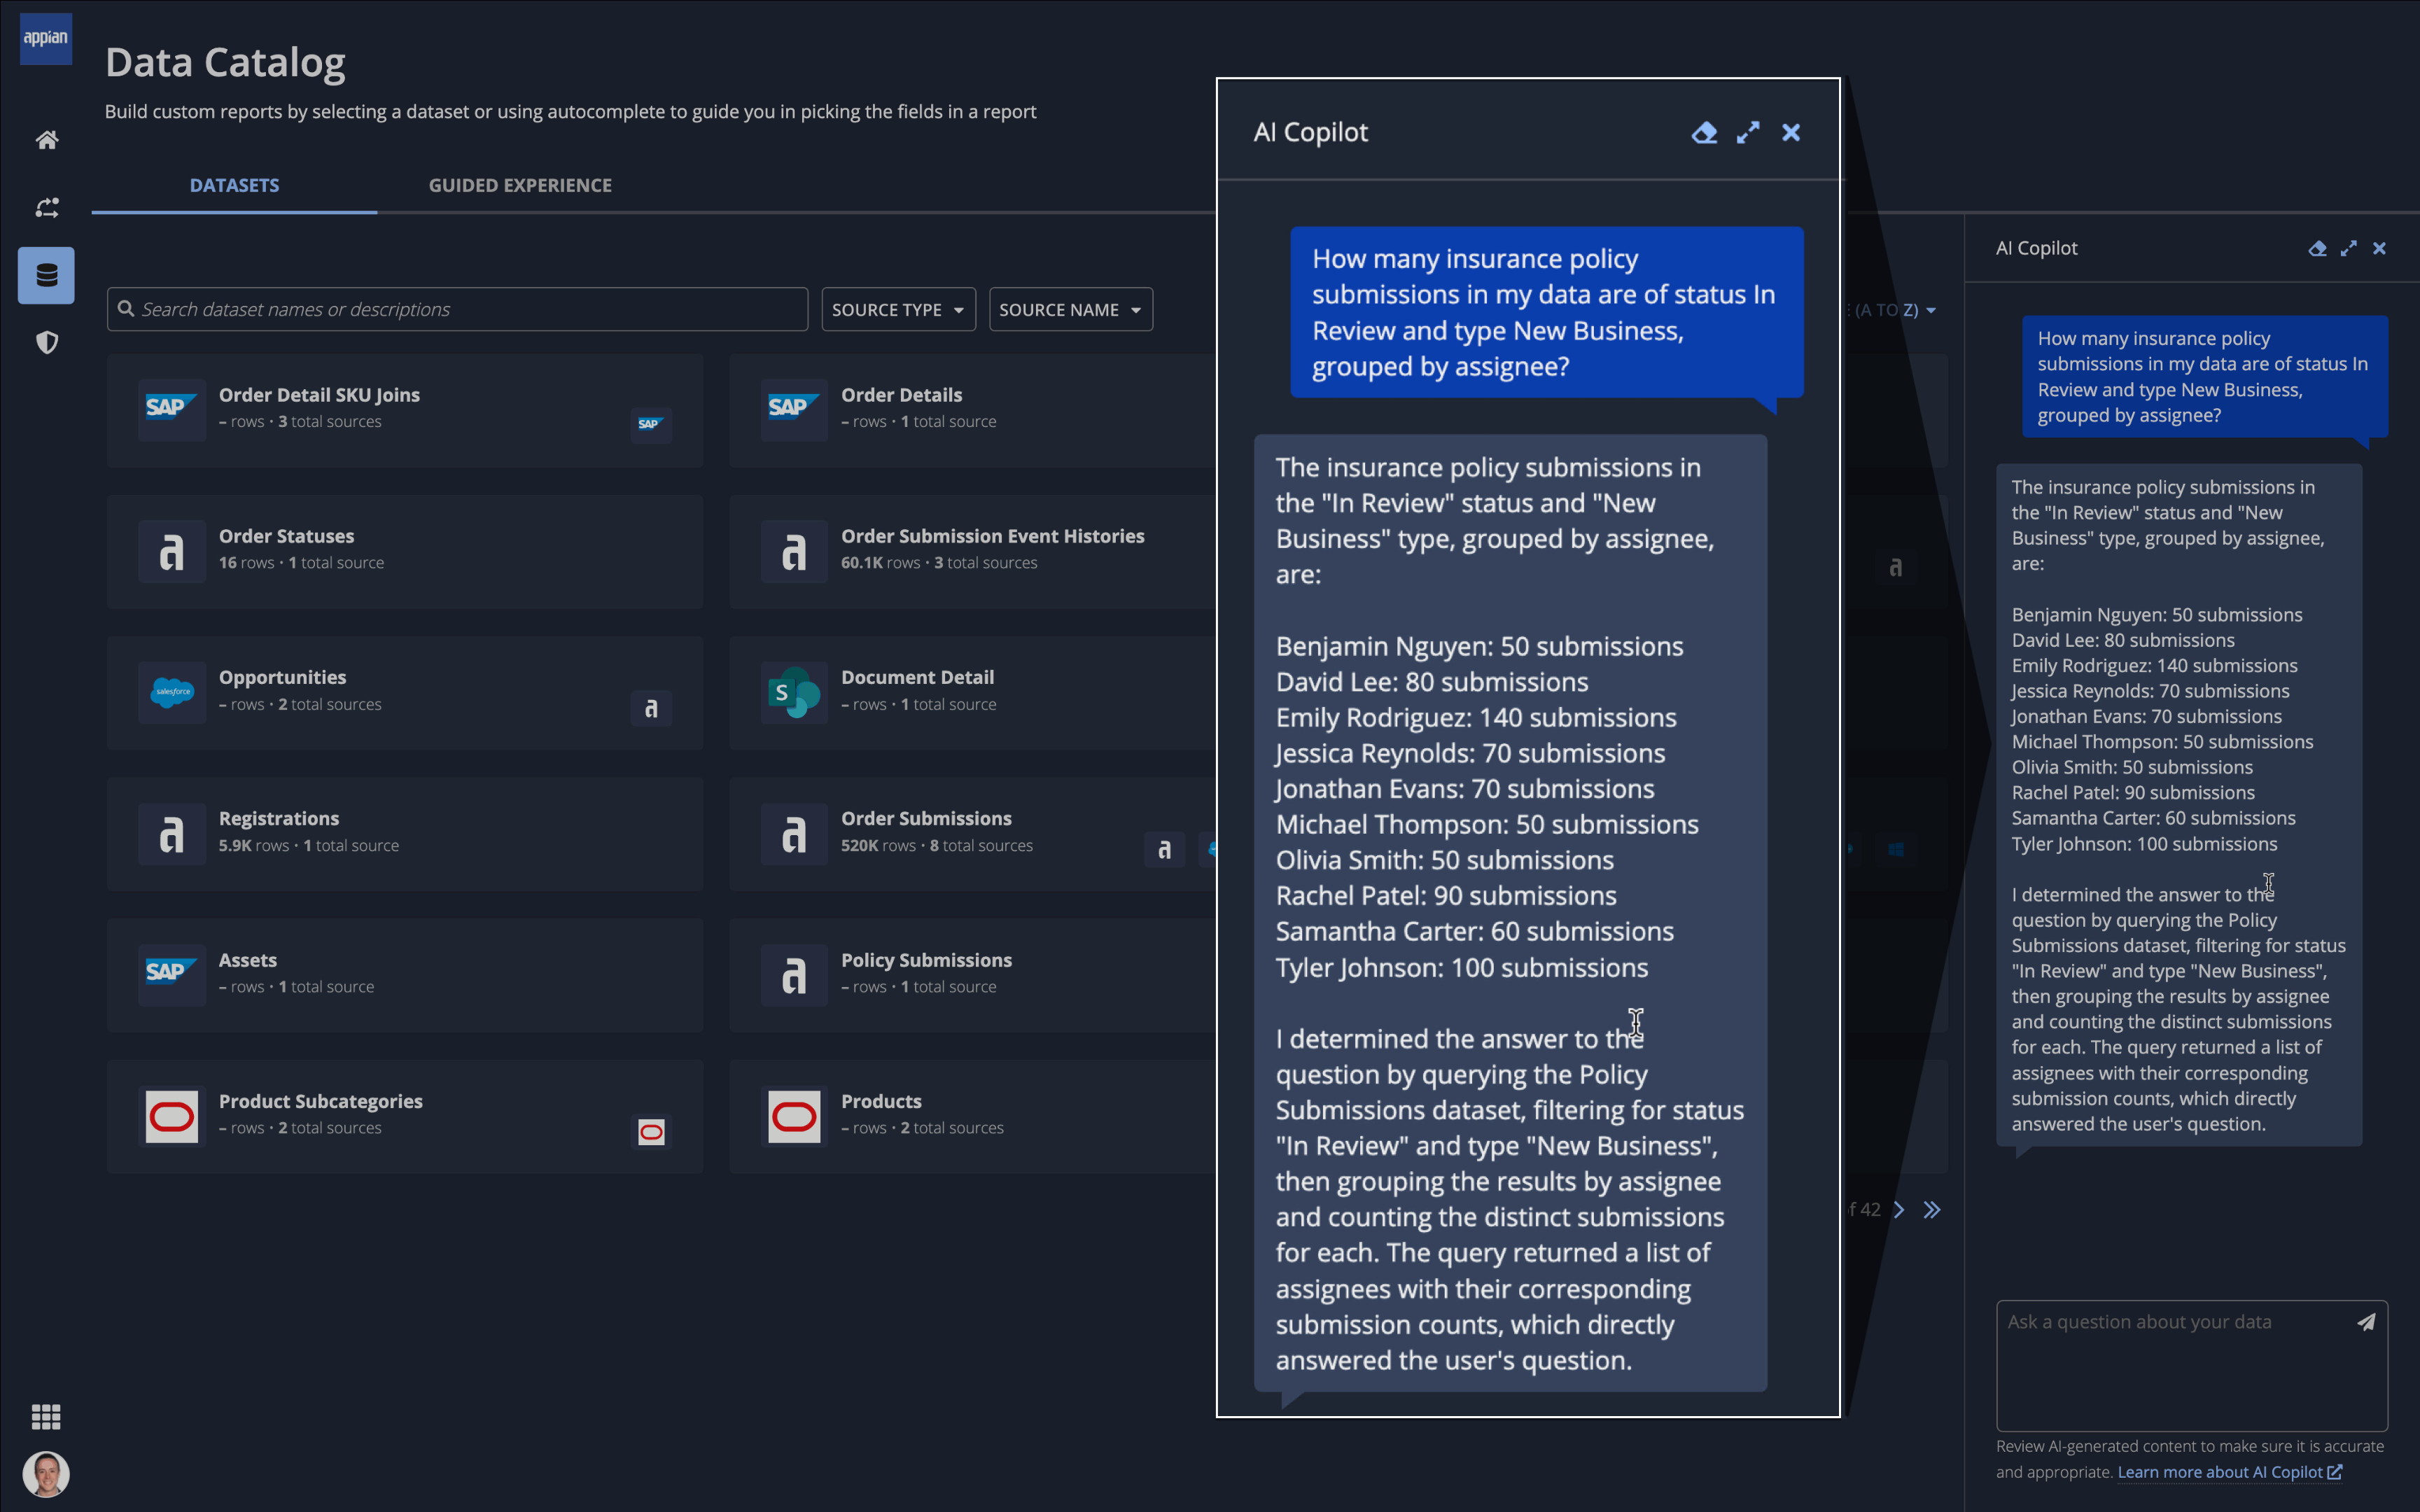Click the user avatar at bottom left
The width and height of the screenshot is (2420, 1512).
[46, 1474]
